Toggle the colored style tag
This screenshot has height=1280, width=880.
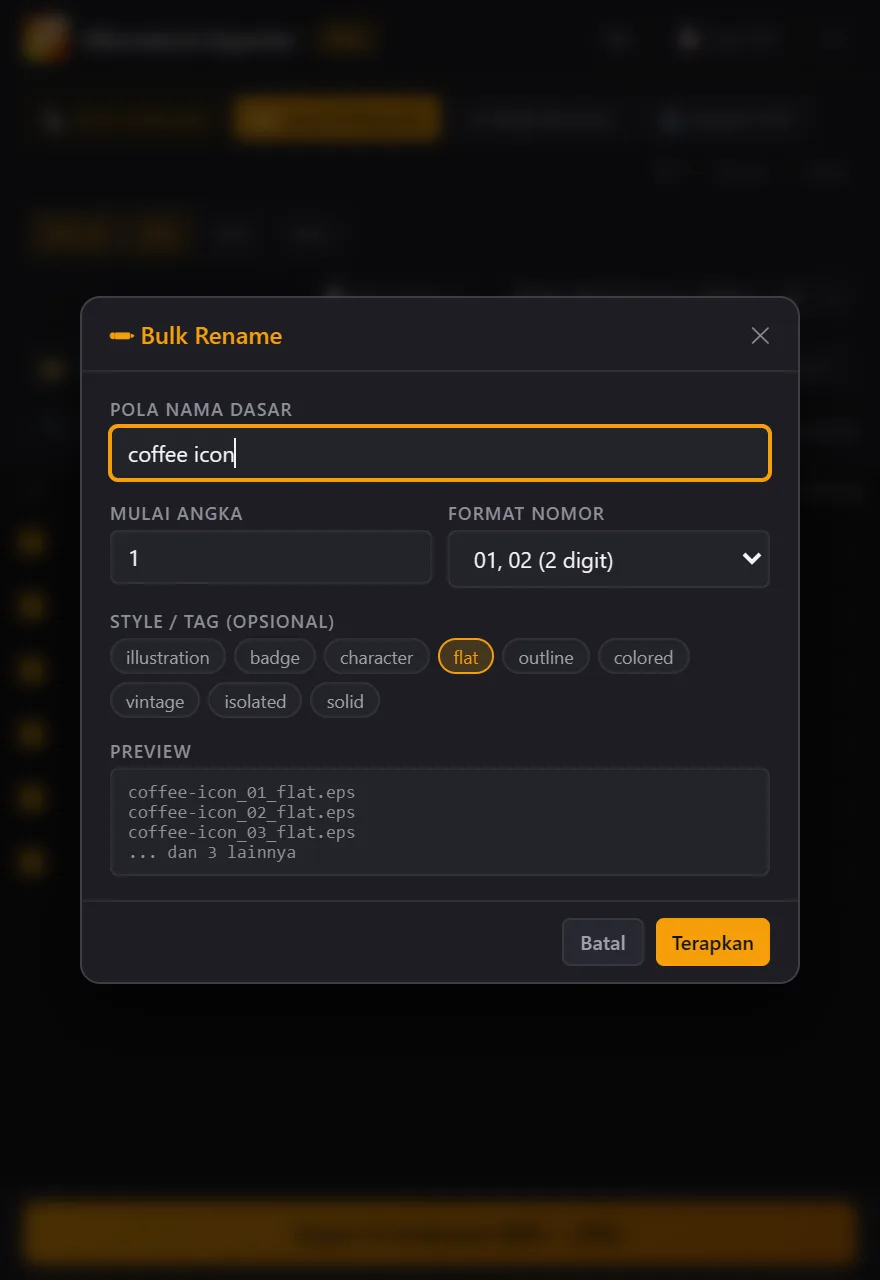[644, 657]
